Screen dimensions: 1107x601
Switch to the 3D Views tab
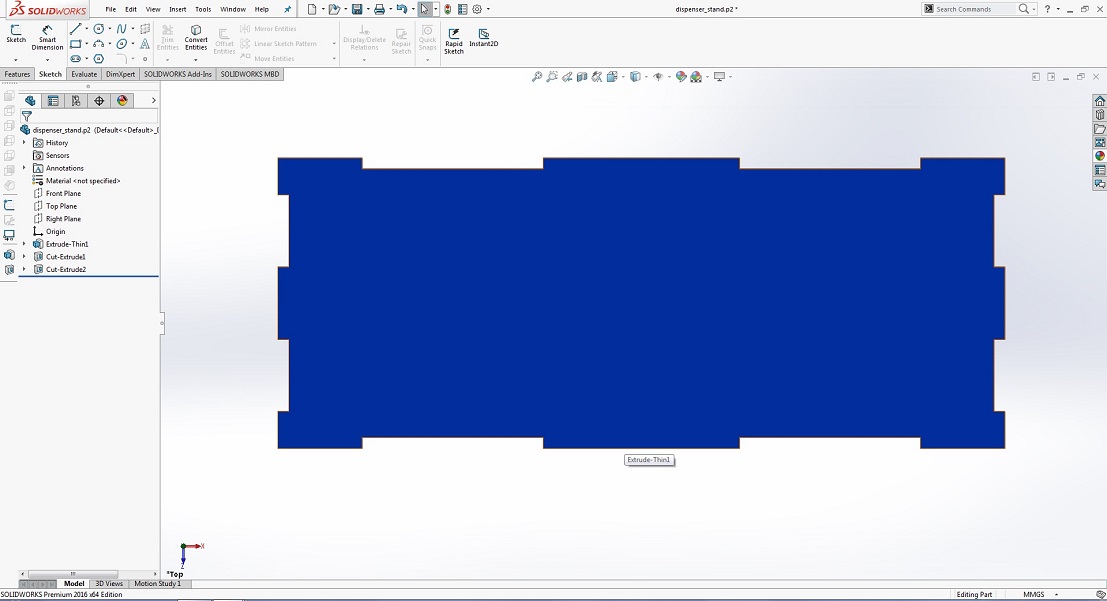coord(109,584)
